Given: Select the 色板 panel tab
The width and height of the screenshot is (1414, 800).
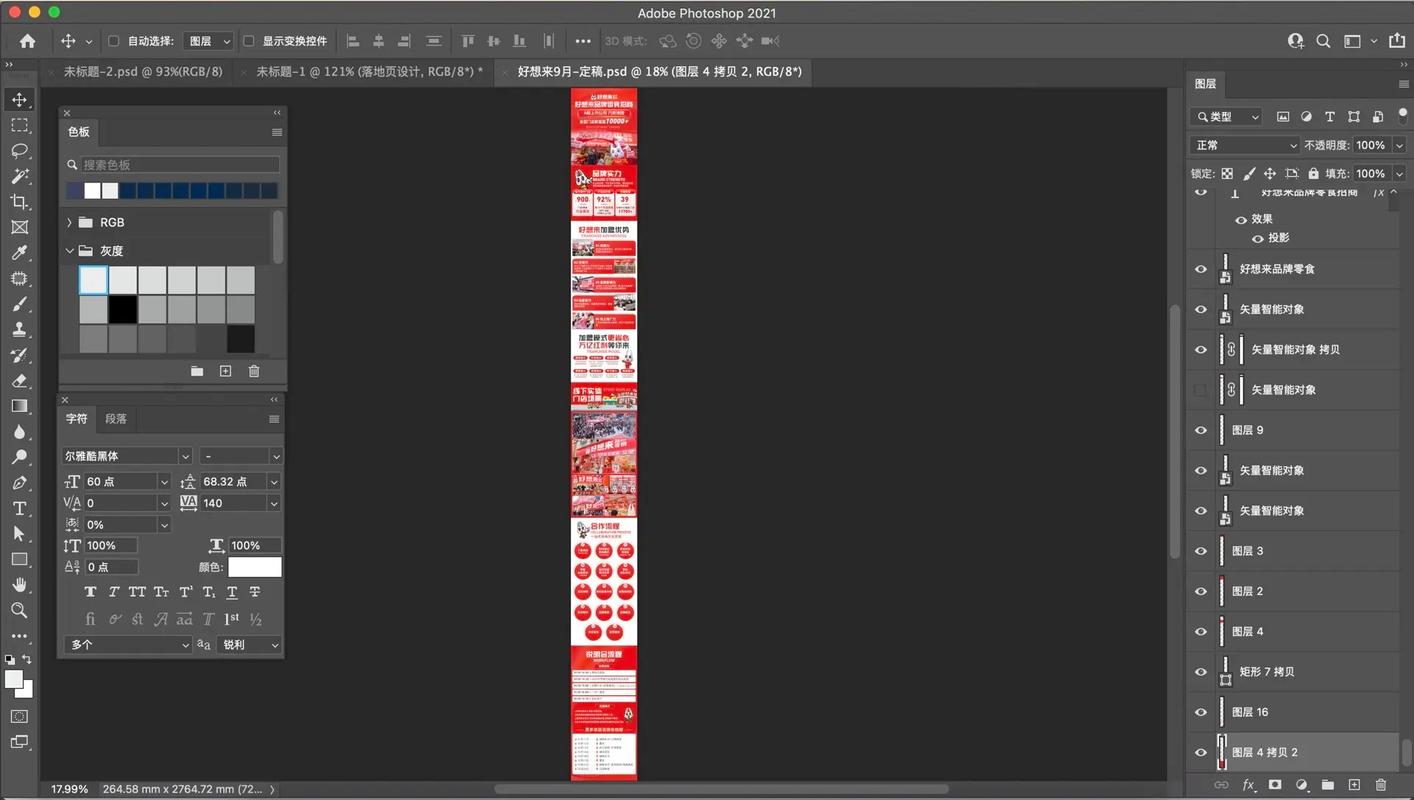Looking at the screenshot, I should [x=78, y=132].
